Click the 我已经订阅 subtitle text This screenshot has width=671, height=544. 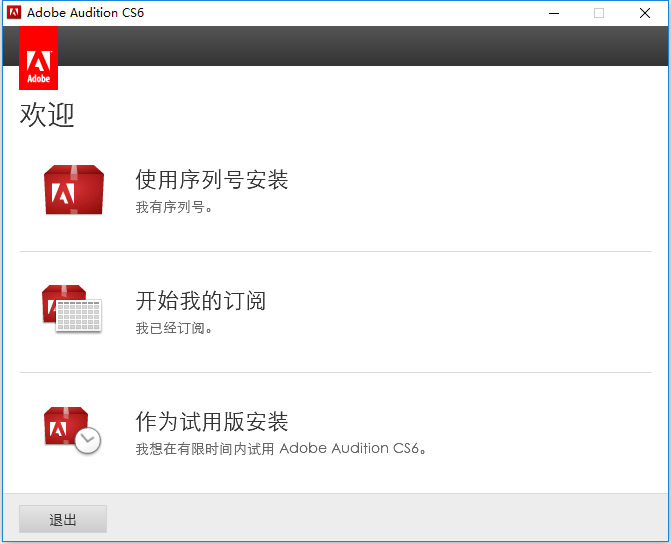[174, 328]
